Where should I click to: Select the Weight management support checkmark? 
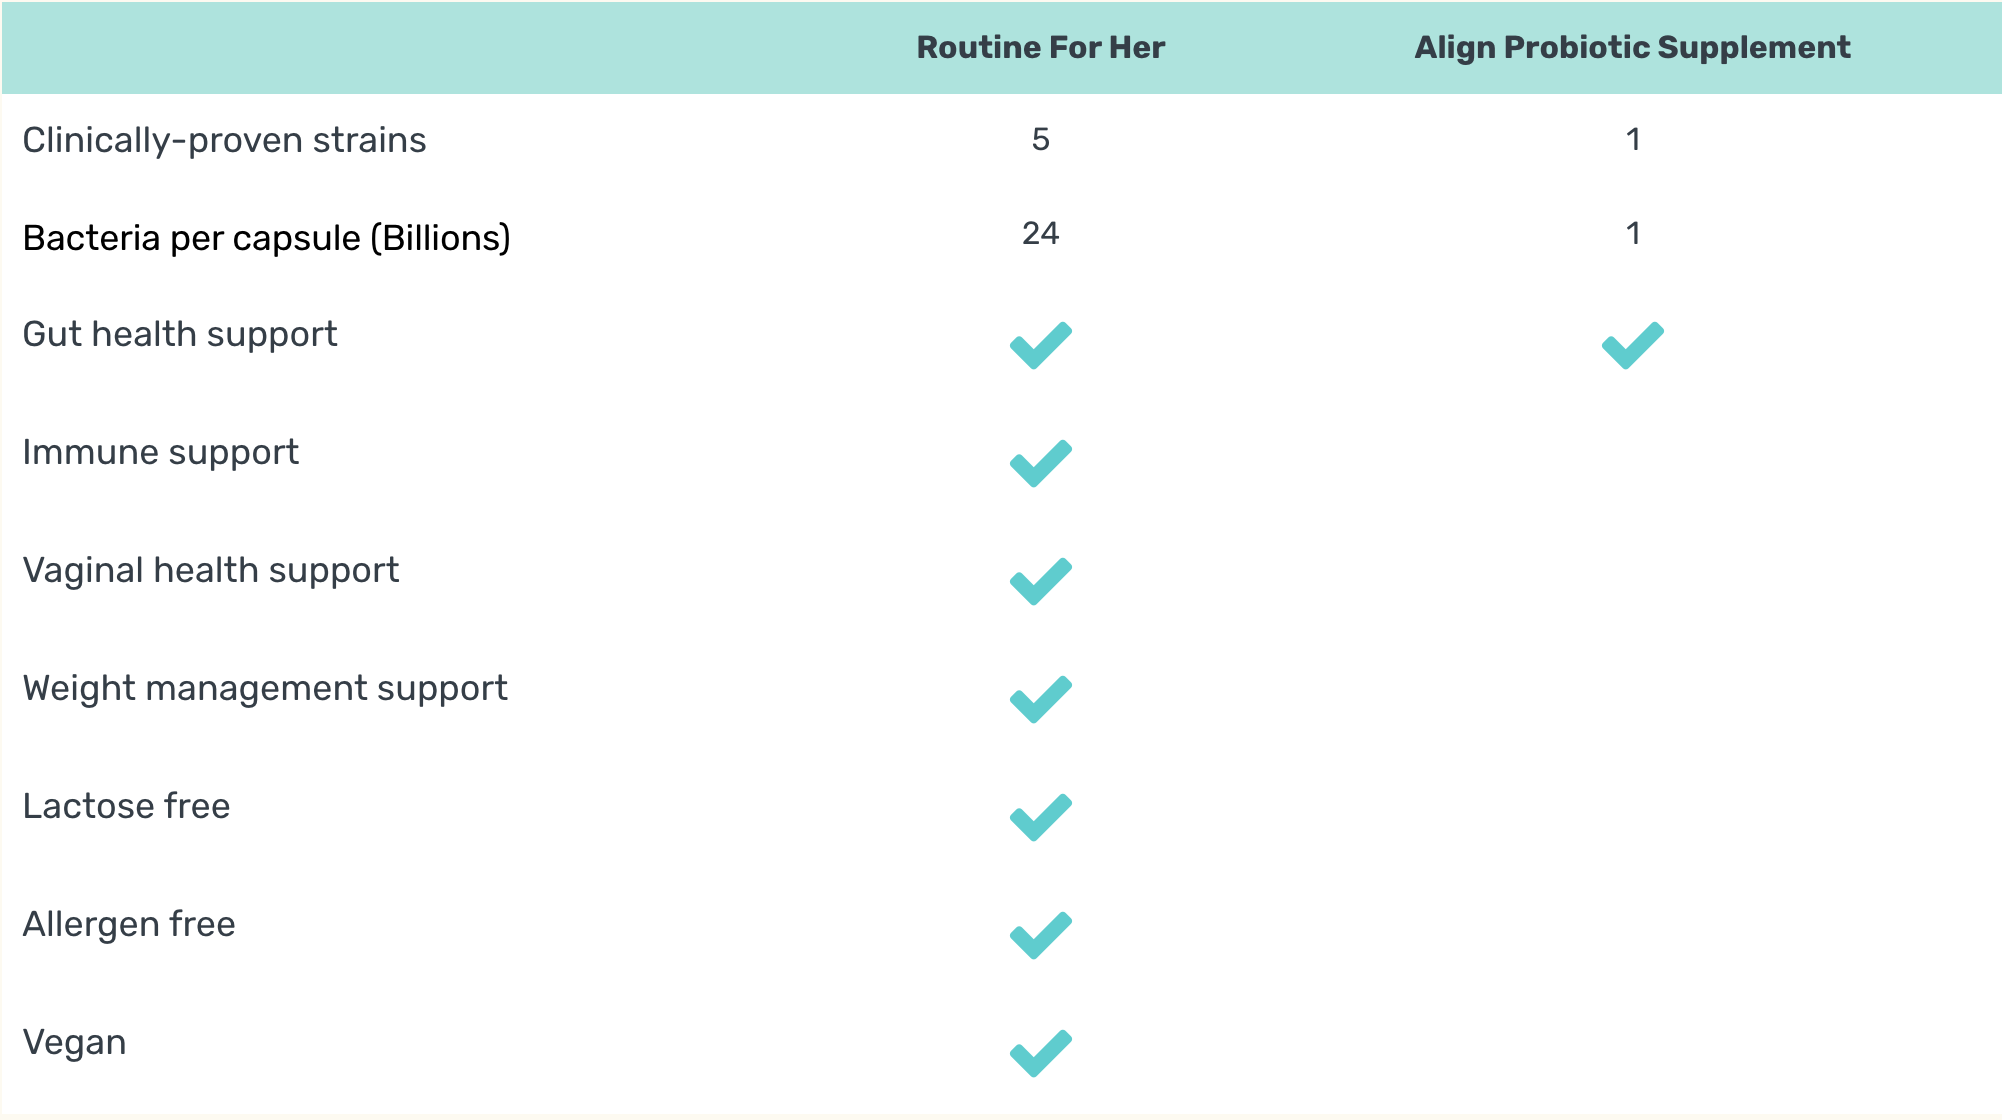(1040, 699)
